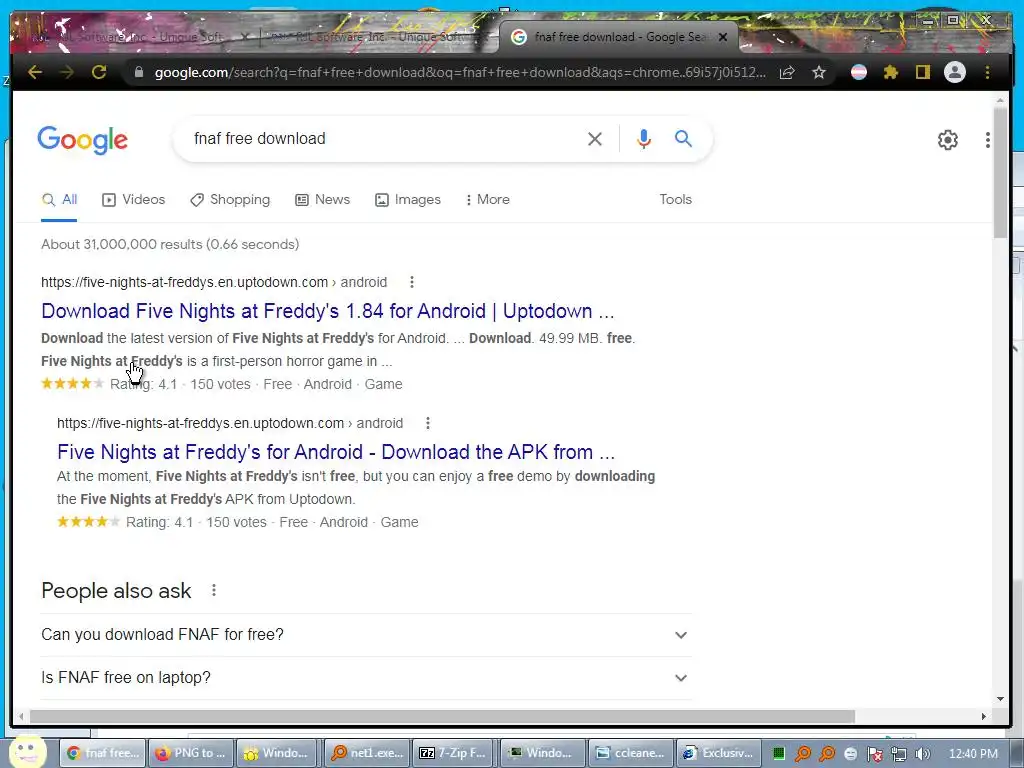The width and height of the screenshot is (1024, 768).
Task: Open 'Five Nights at Freddy's for Android' result
Action: coord(336,452)
